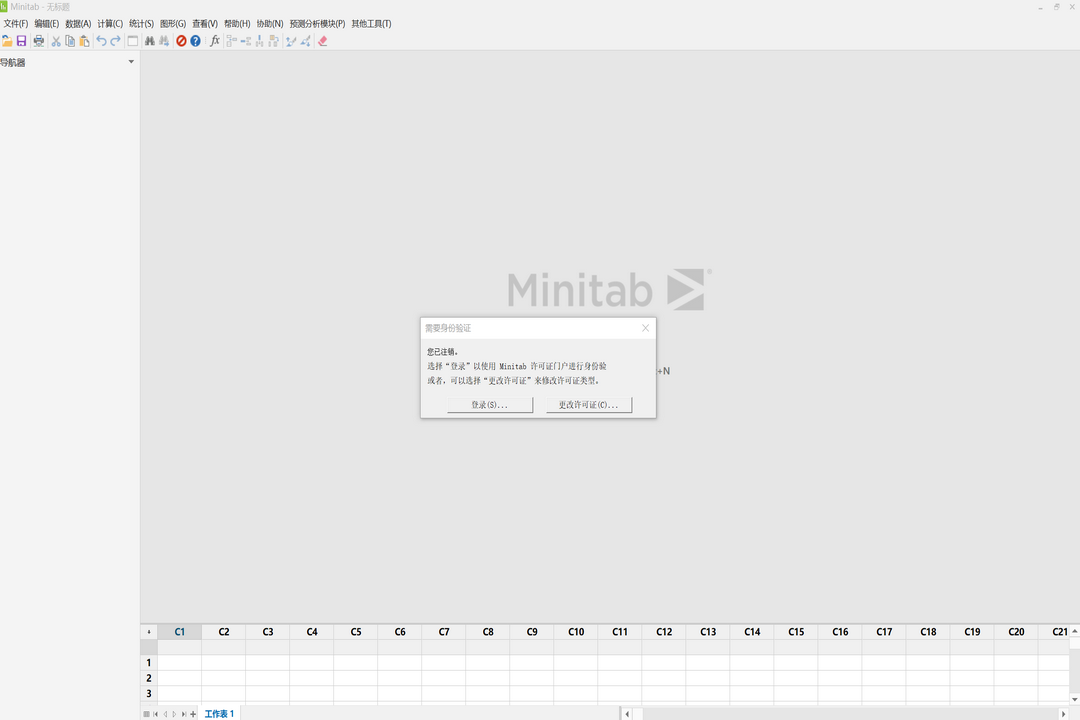The height and width of the screenshot is (720, 1080).
Task: Select the 工作表 1 worksheet tab
Action: pyautogui.click(x=219, y=714)
